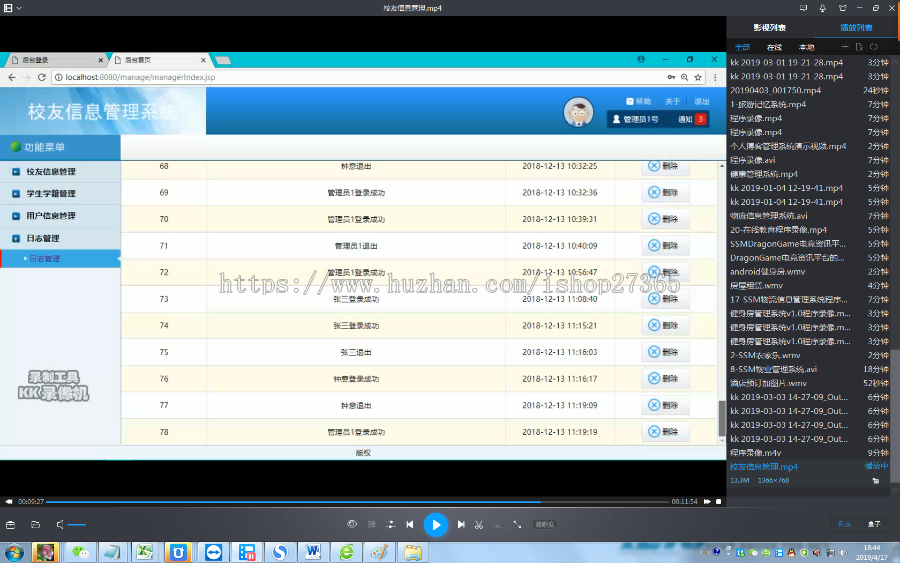
Task: Click the download arrow icon
Action: pos(498,525)
